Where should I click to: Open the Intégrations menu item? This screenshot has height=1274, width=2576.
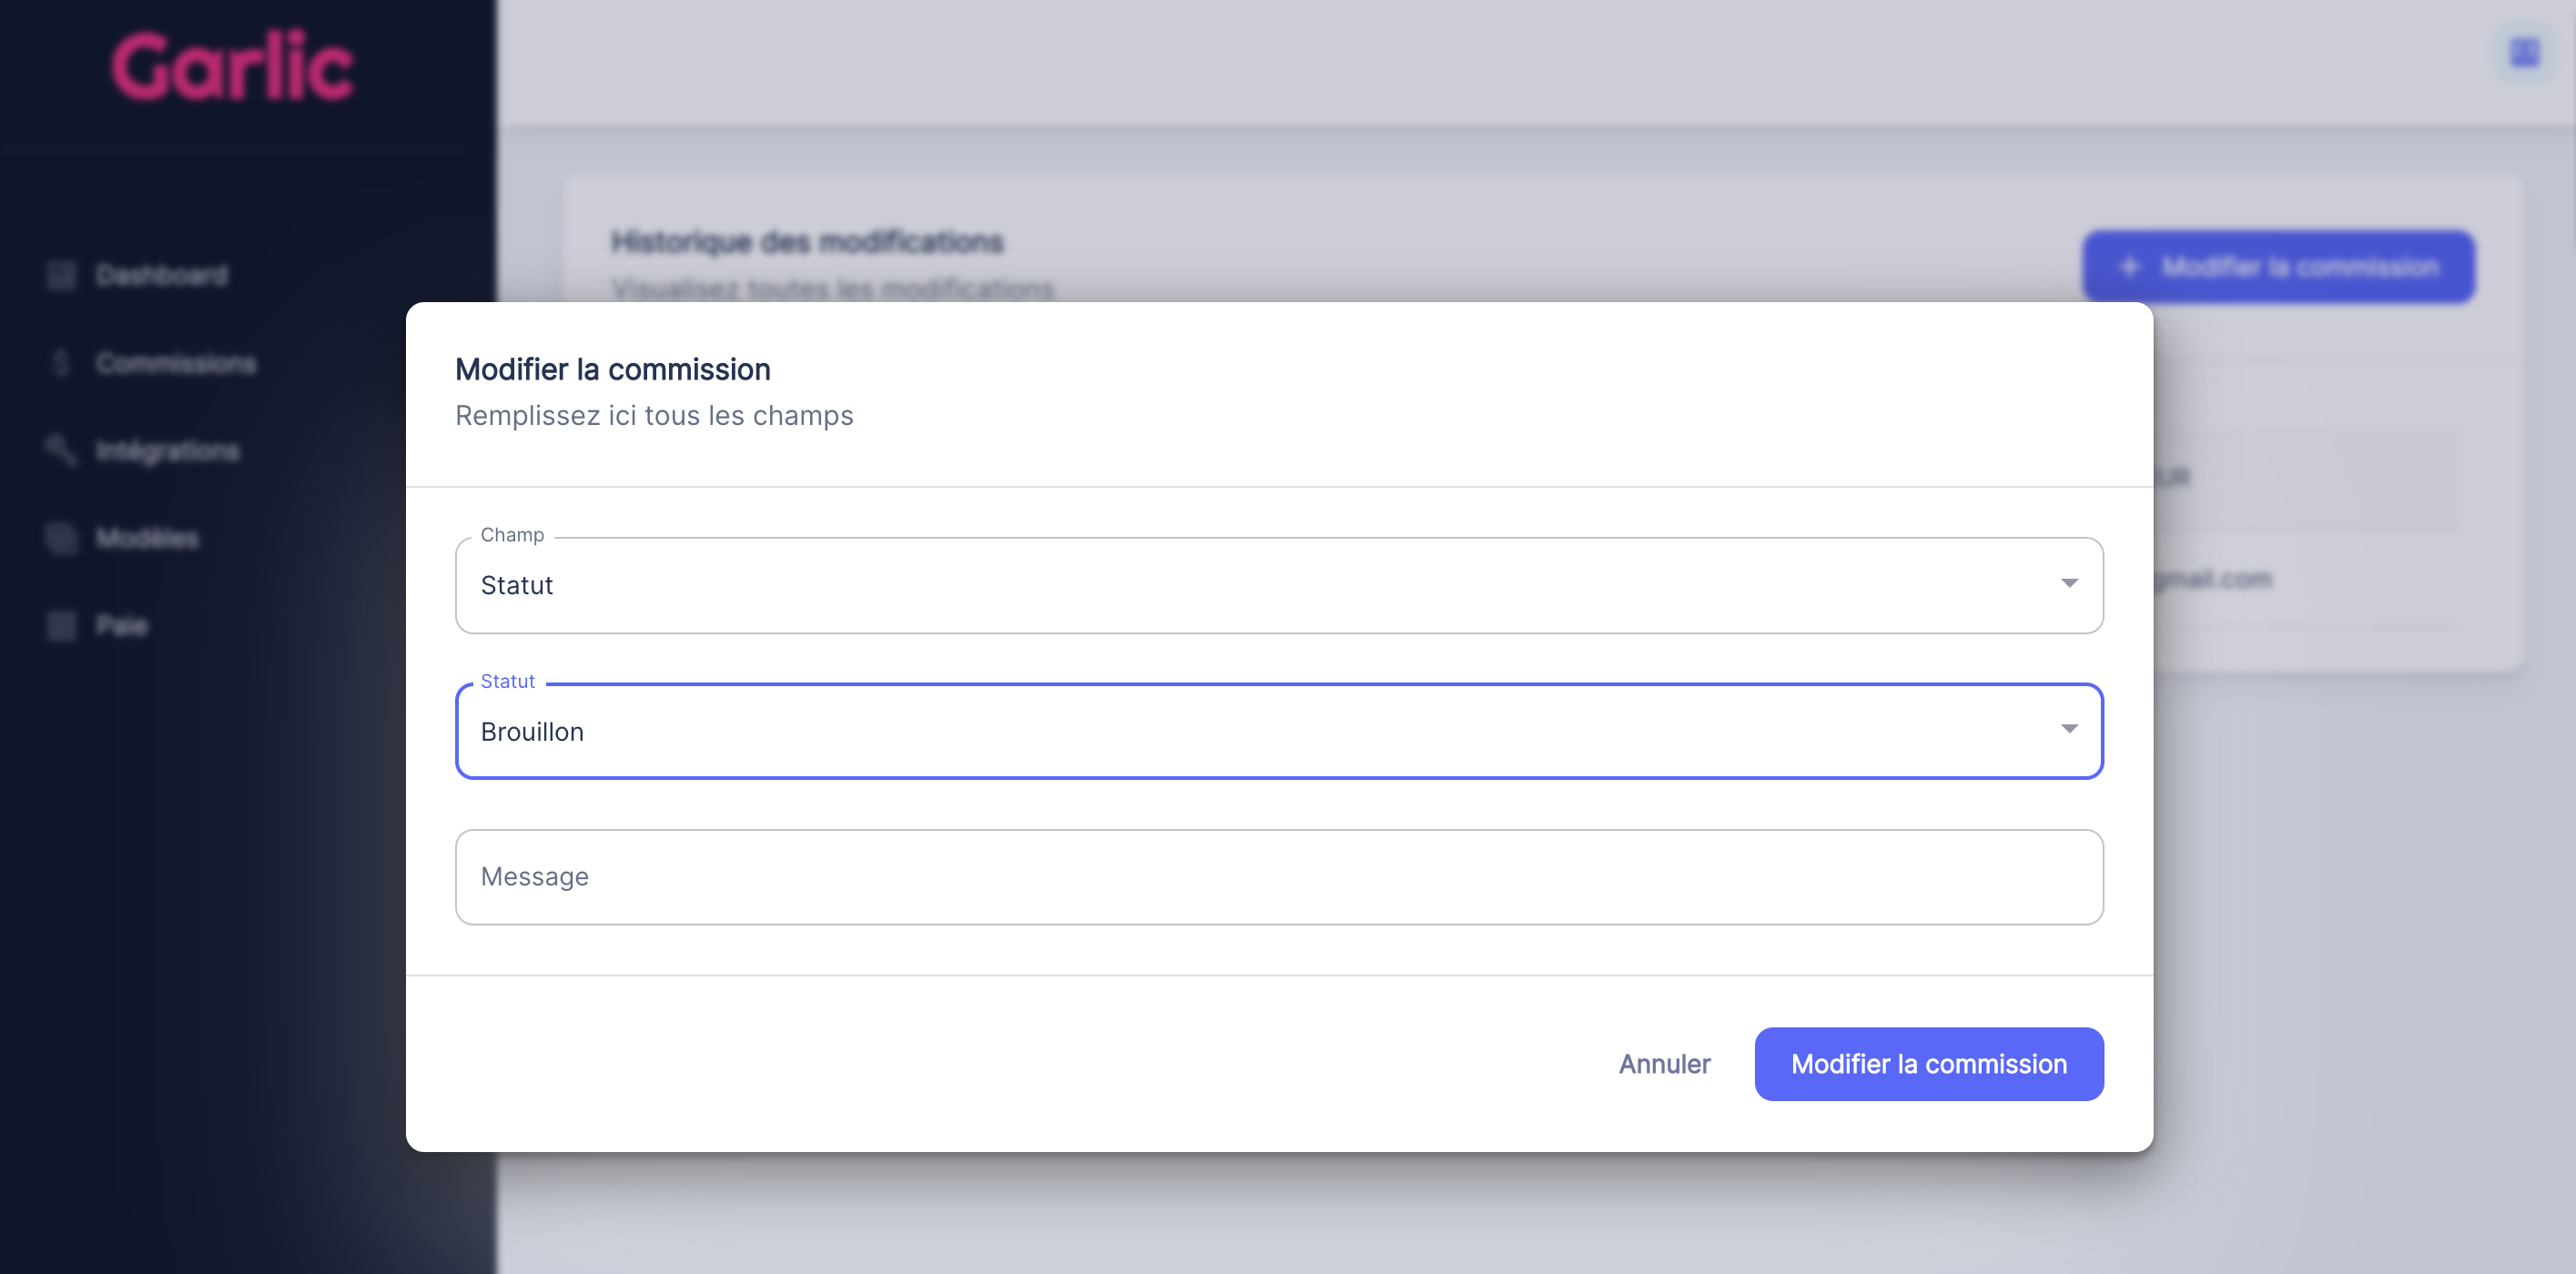(x=168, y=451)
